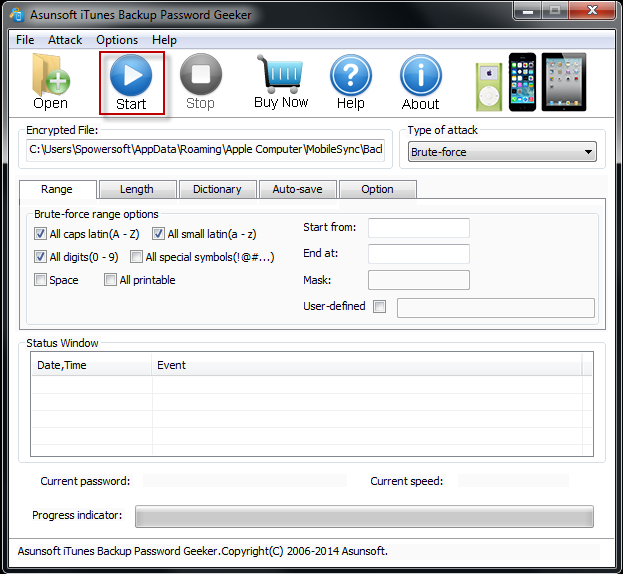Minimize the application window

coord(527,11)
